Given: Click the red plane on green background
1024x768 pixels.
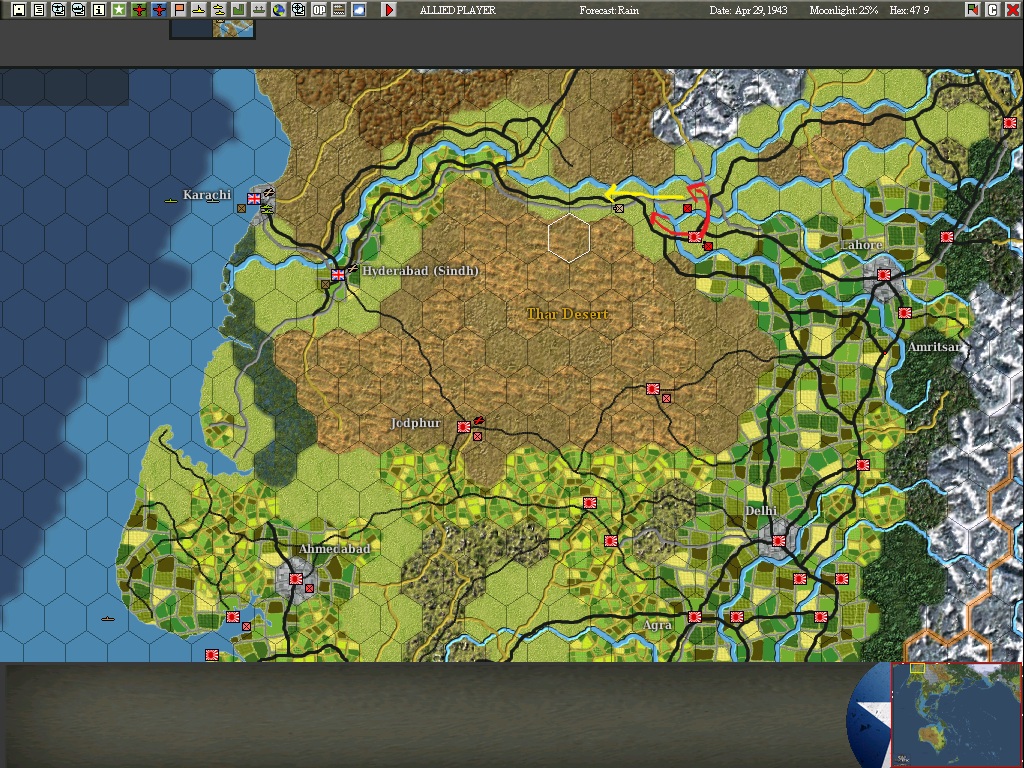Looking at the screenshot, I should [x=138, y=10].
